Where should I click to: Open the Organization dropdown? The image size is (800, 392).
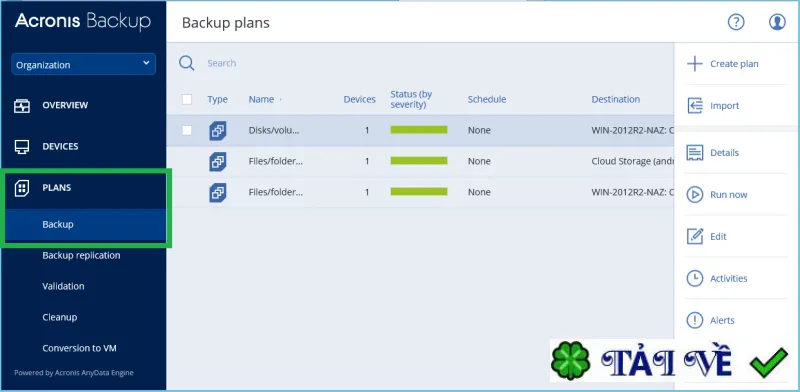click(x=84, y=64)
